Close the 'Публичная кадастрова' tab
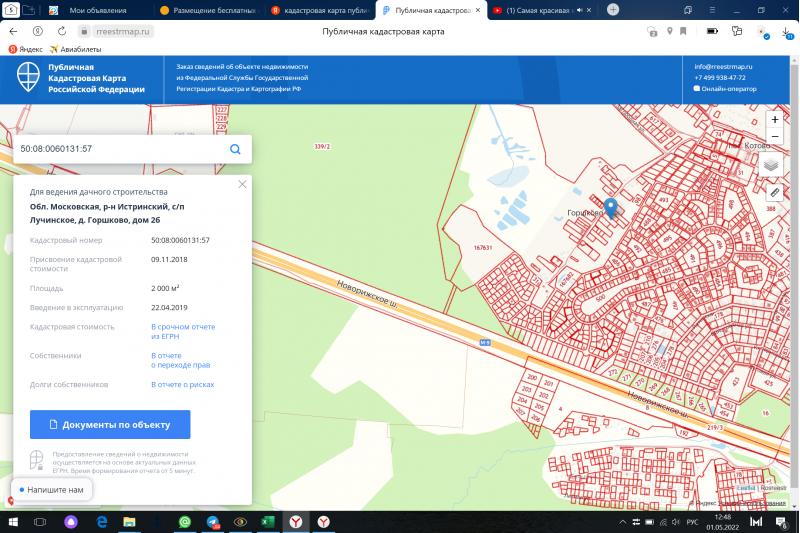 [478, 10]
